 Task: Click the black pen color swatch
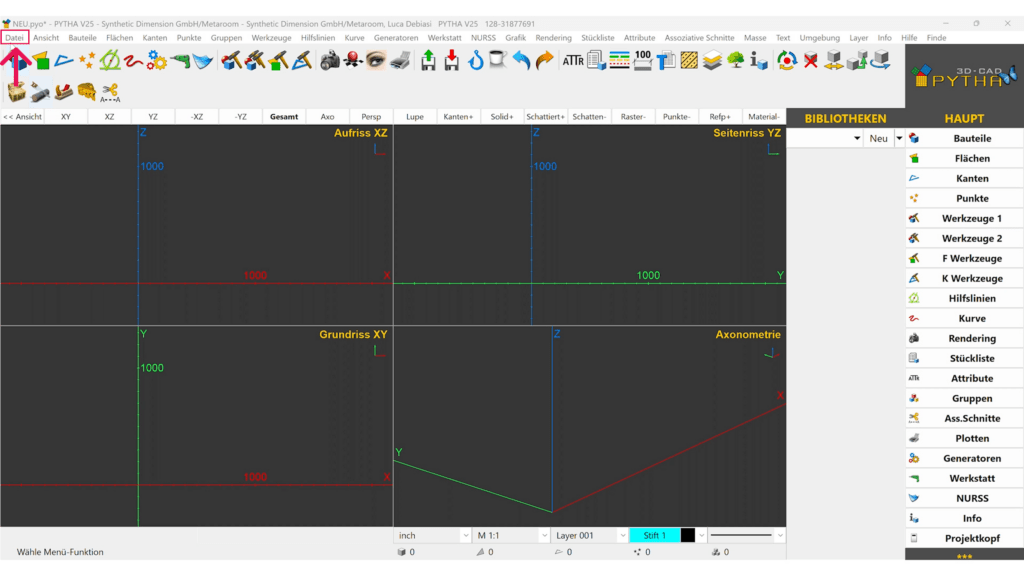[688, 536]
